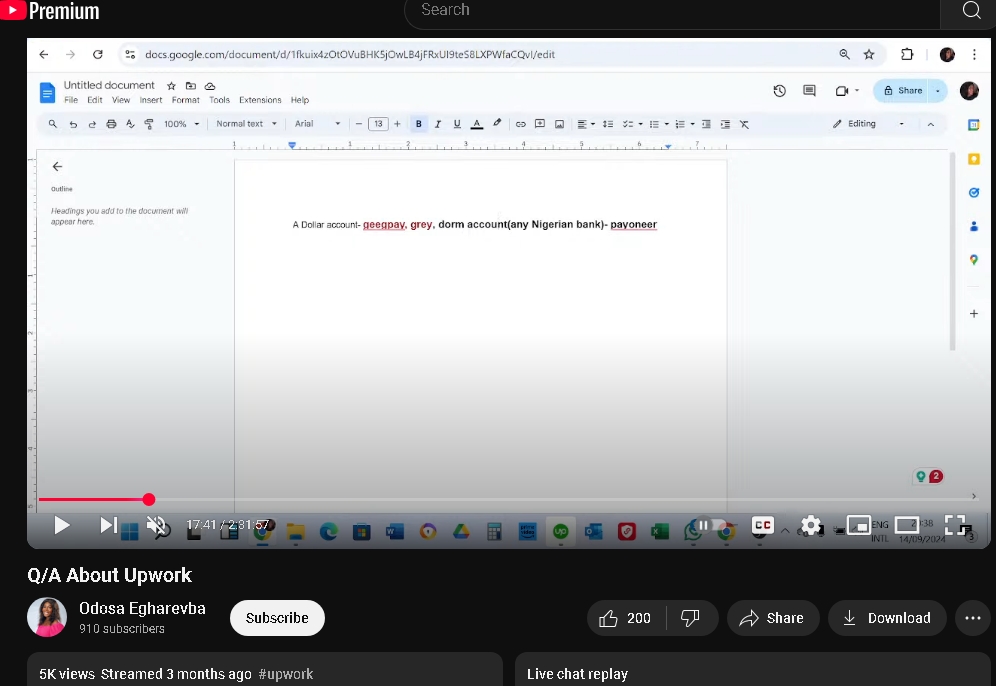Open more actions three-dot menu
Image resolution: width=996 pixels, height=686 pixels.
click(x=972, y=618)
